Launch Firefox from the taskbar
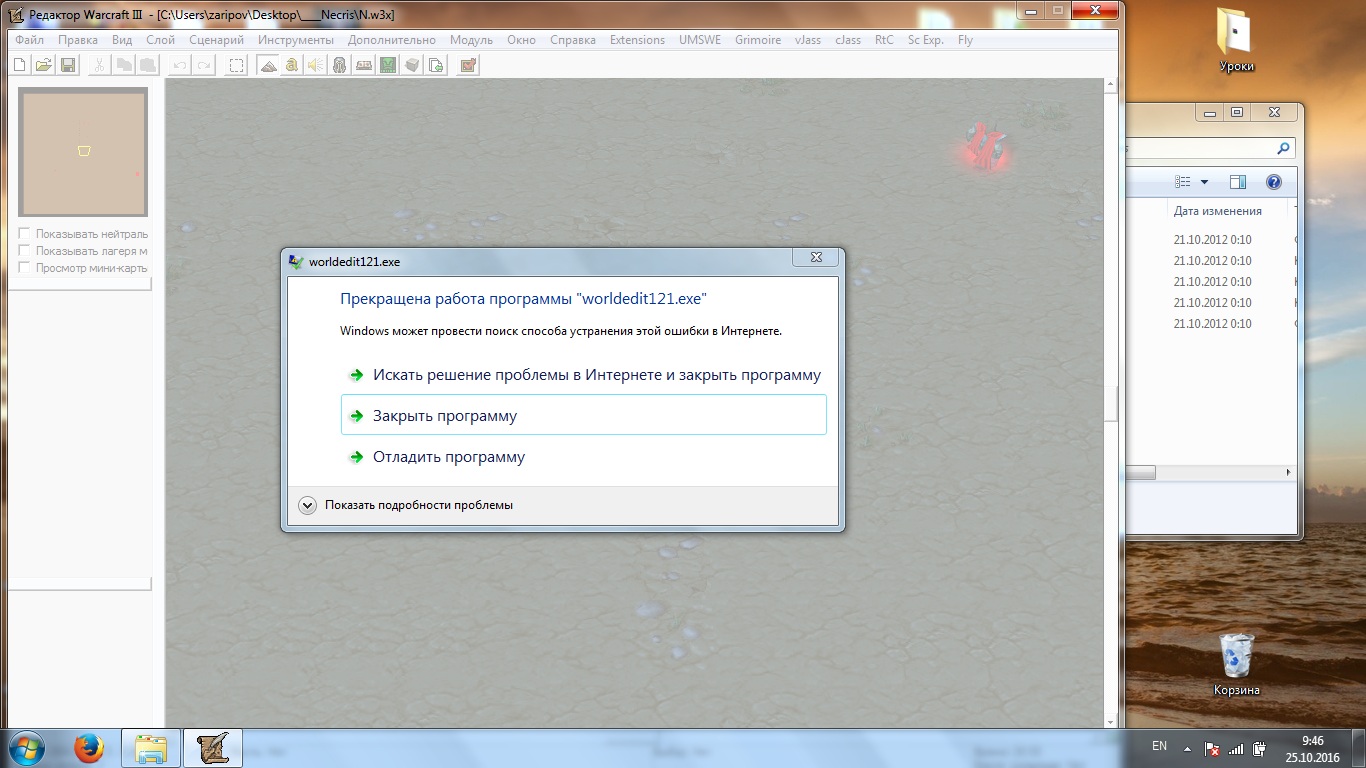The width and height of the screenshot is (1366, 768). [x=89, y=748]
